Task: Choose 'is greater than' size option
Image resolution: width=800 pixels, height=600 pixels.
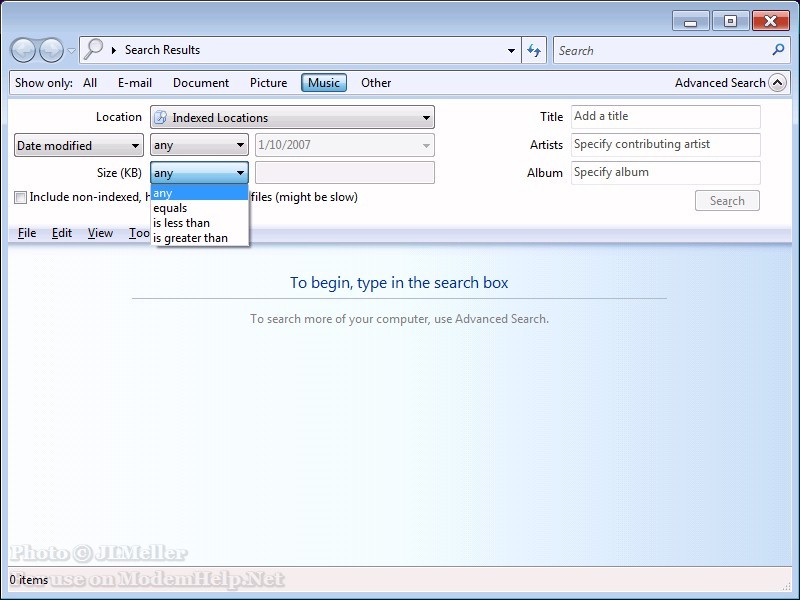Action: pyautogui.click(x=199, y=238)
